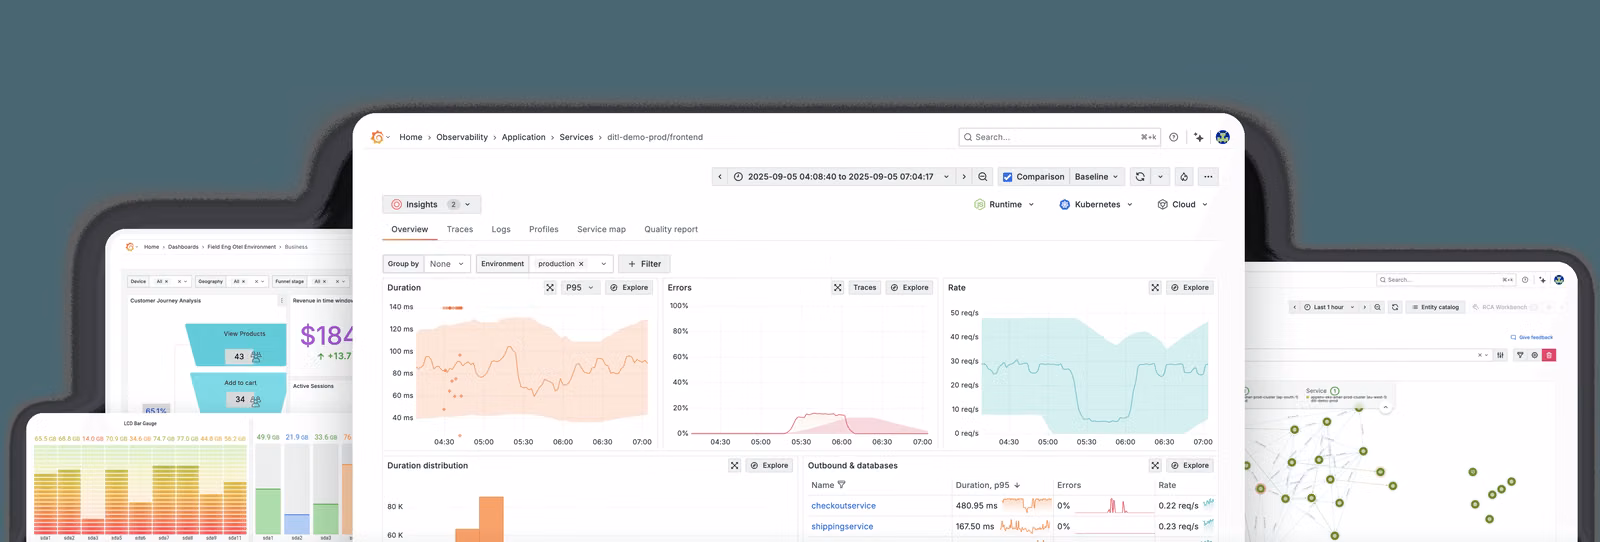The width and height of the screenshot is (1600, 542).
Task: Click the Add Filter button
Action: [x=644, y=264]
